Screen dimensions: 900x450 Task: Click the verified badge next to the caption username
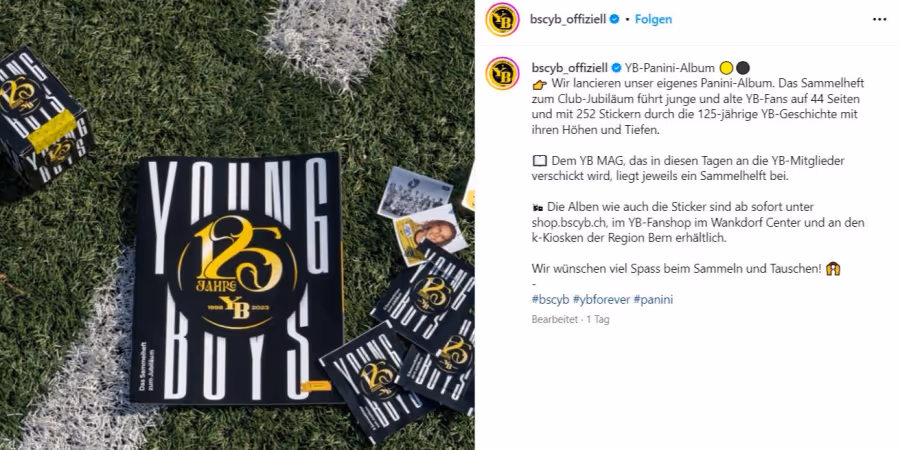616,68
